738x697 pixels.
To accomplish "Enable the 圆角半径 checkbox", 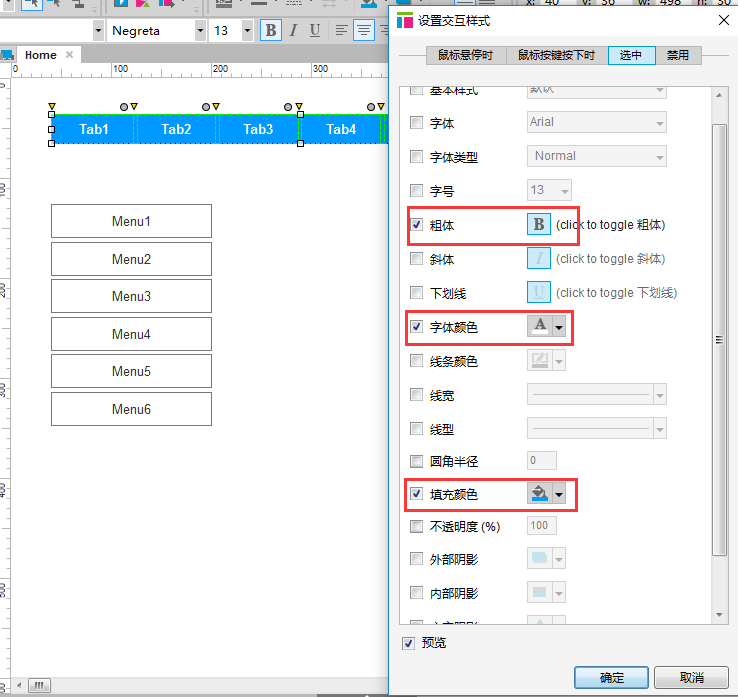I will 417,461.
